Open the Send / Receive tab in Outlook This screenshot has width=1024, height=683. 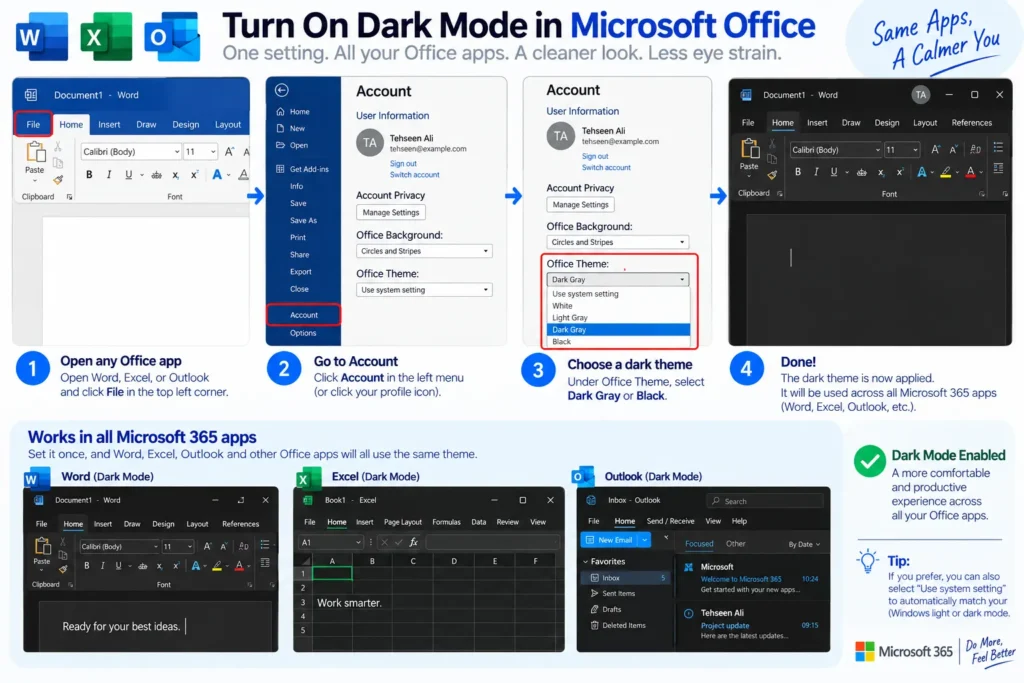point(670,521)
